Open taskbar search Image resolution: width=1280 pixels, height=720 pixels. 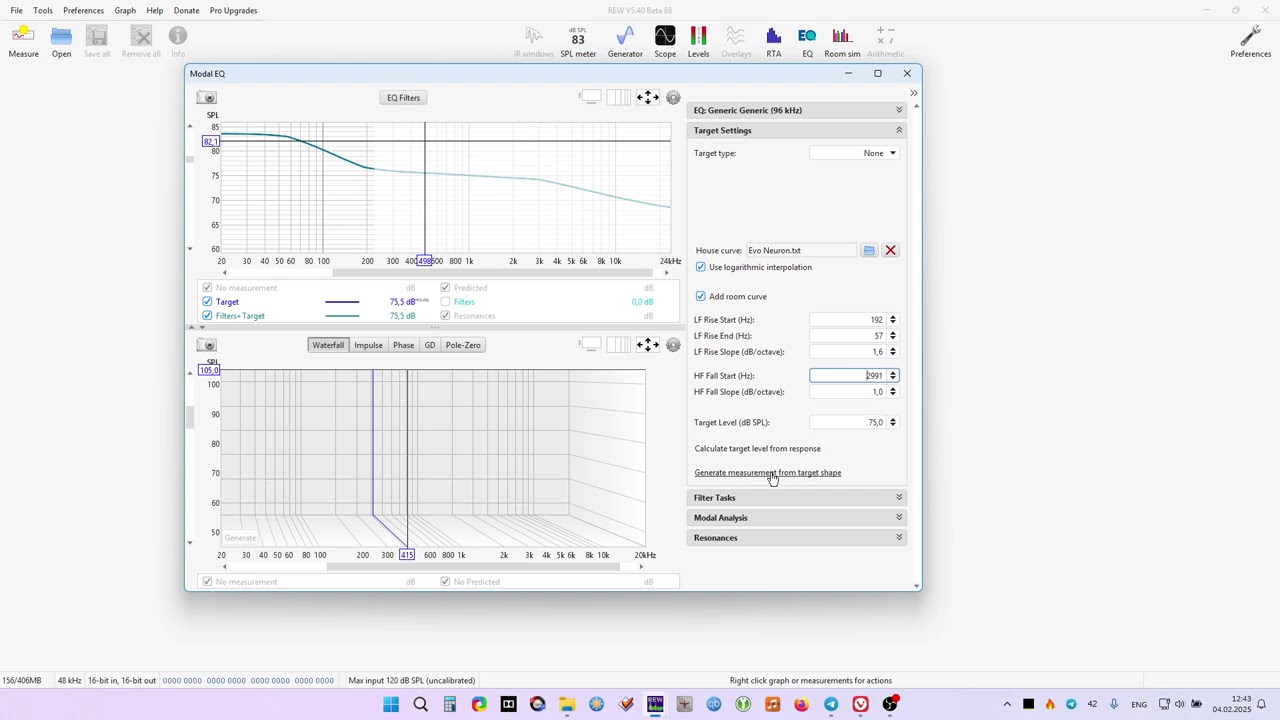click(x=420, y=704)
